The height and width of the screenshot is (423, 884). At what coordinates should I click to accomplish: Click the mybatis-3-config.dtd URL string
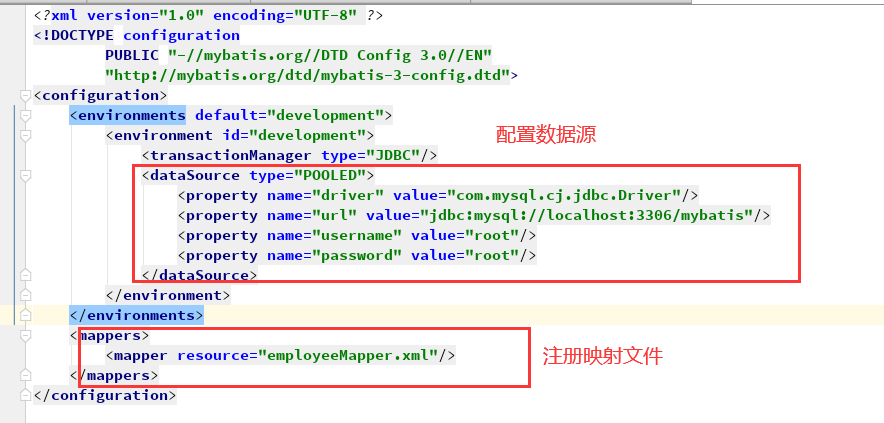(x=308, y=75)
